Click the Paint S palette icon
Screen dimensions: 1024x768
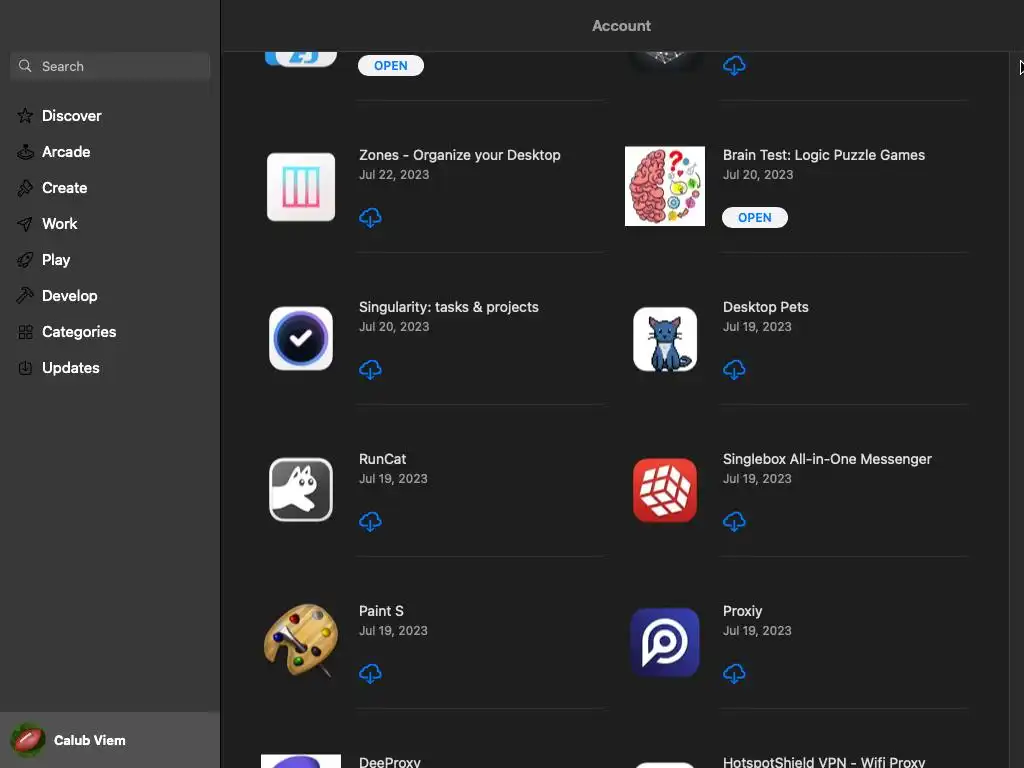(301, 641)
